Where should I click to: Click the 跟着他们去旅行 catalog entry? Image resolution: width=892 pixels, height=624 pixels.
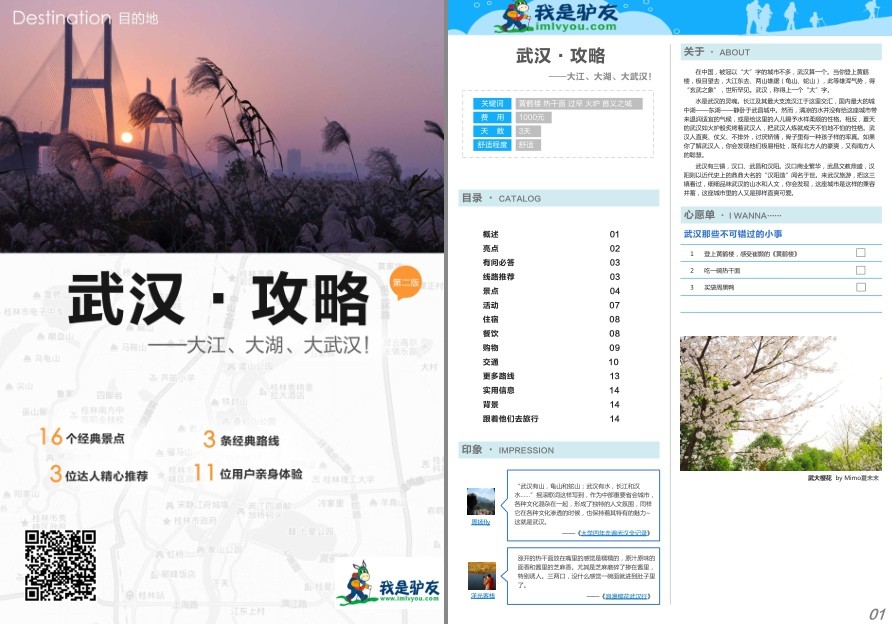[510, 419]
